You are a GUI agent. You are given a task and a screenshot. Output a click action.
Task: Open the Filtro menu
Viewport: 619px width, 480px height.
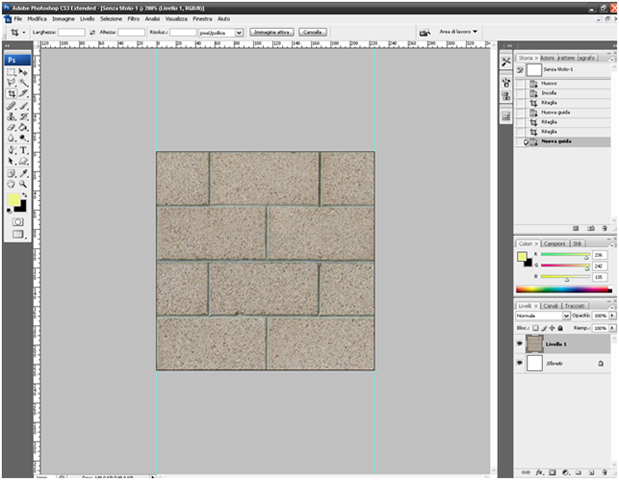[133, 19]
